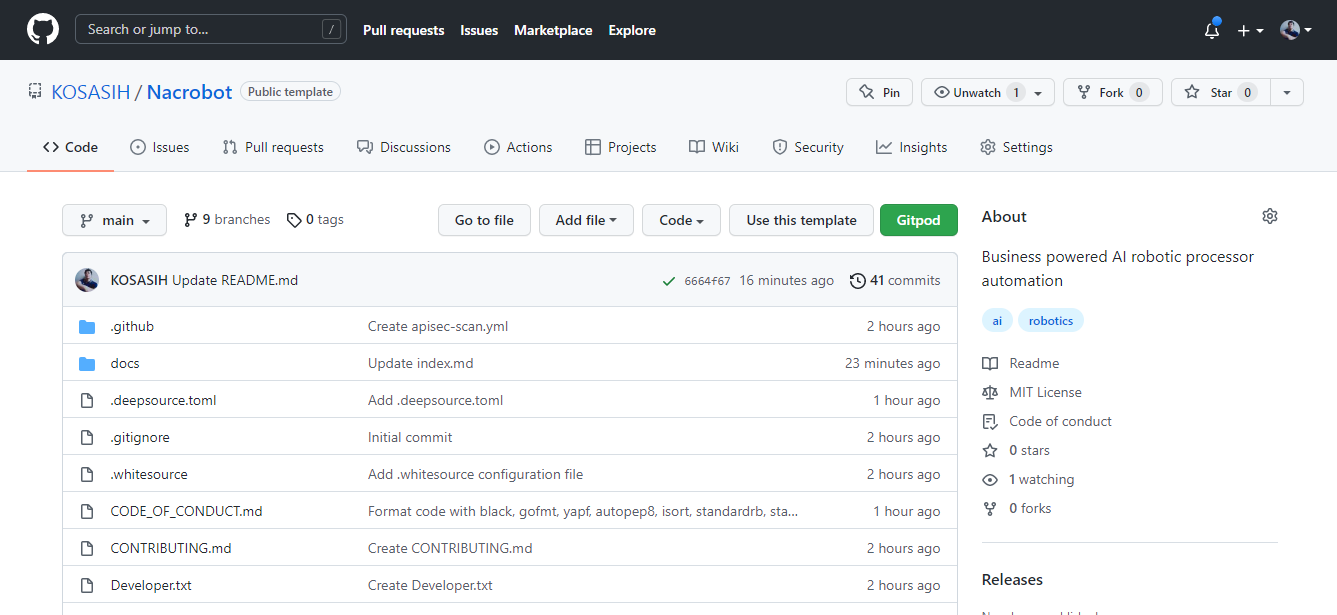Open the docs folder
1337x615 pixels.
(125, 363)
